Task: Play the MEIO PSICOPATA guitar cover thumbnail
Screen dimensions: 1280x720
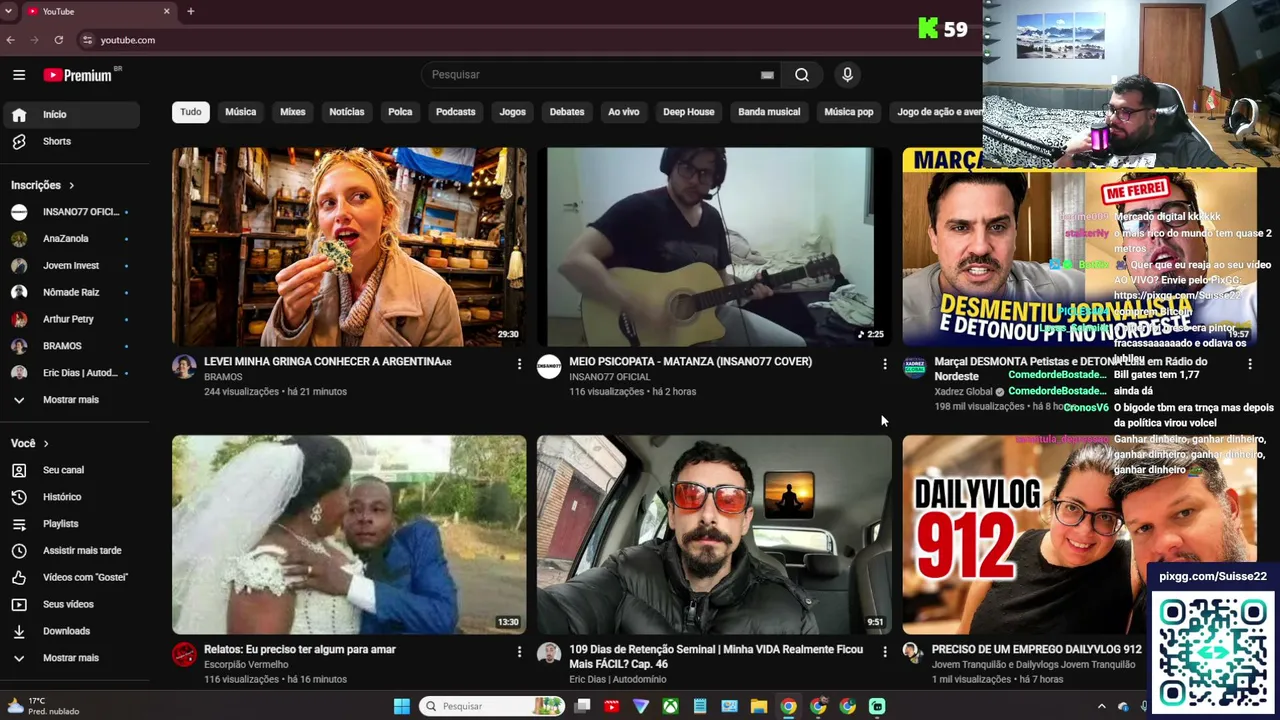Action: pyautogui.click(x=714, y=247)
